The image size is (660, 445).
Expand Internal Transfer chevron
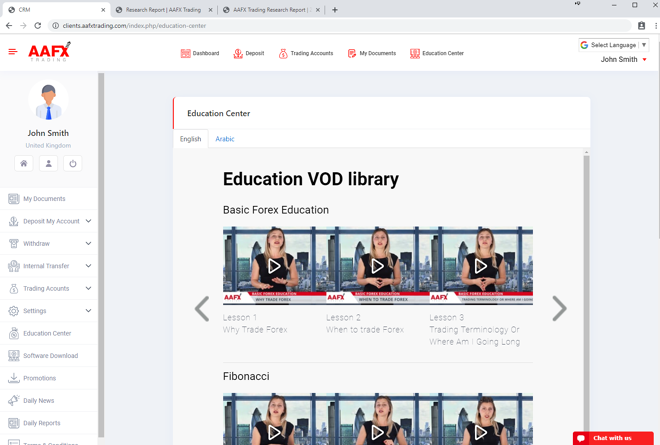88,266
